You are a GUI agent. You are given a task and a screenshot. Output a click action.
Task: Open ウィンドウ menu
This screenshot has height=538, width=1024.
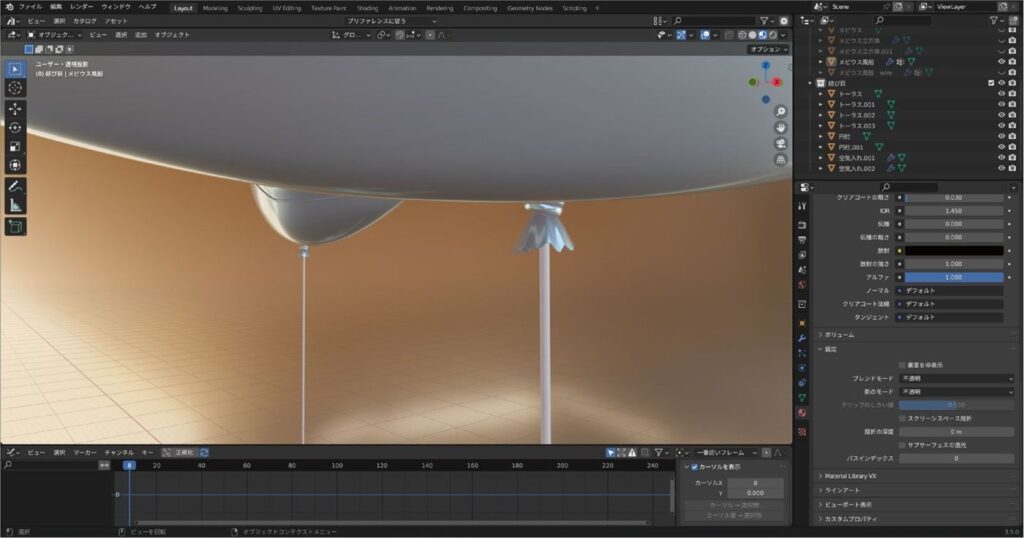point(116,7)
